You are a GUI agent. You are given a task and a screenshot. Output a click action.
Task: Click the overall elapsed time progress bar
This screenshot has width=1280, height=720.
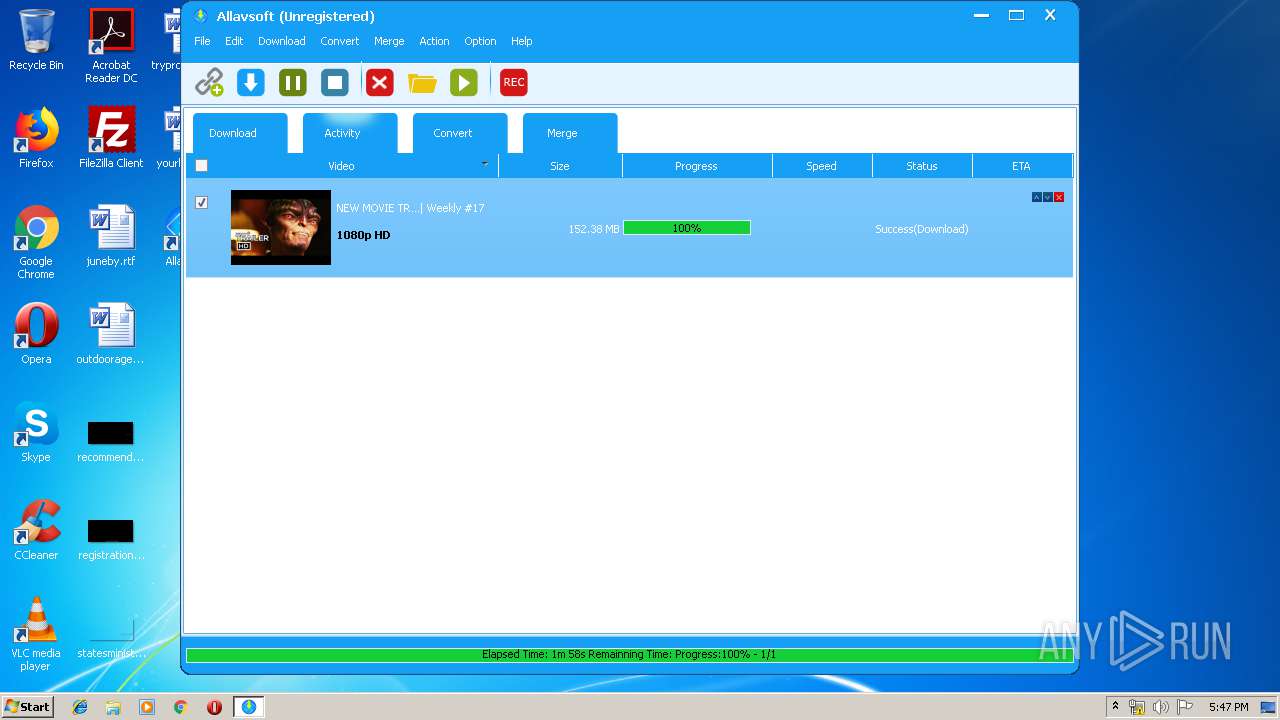(629, 655)
